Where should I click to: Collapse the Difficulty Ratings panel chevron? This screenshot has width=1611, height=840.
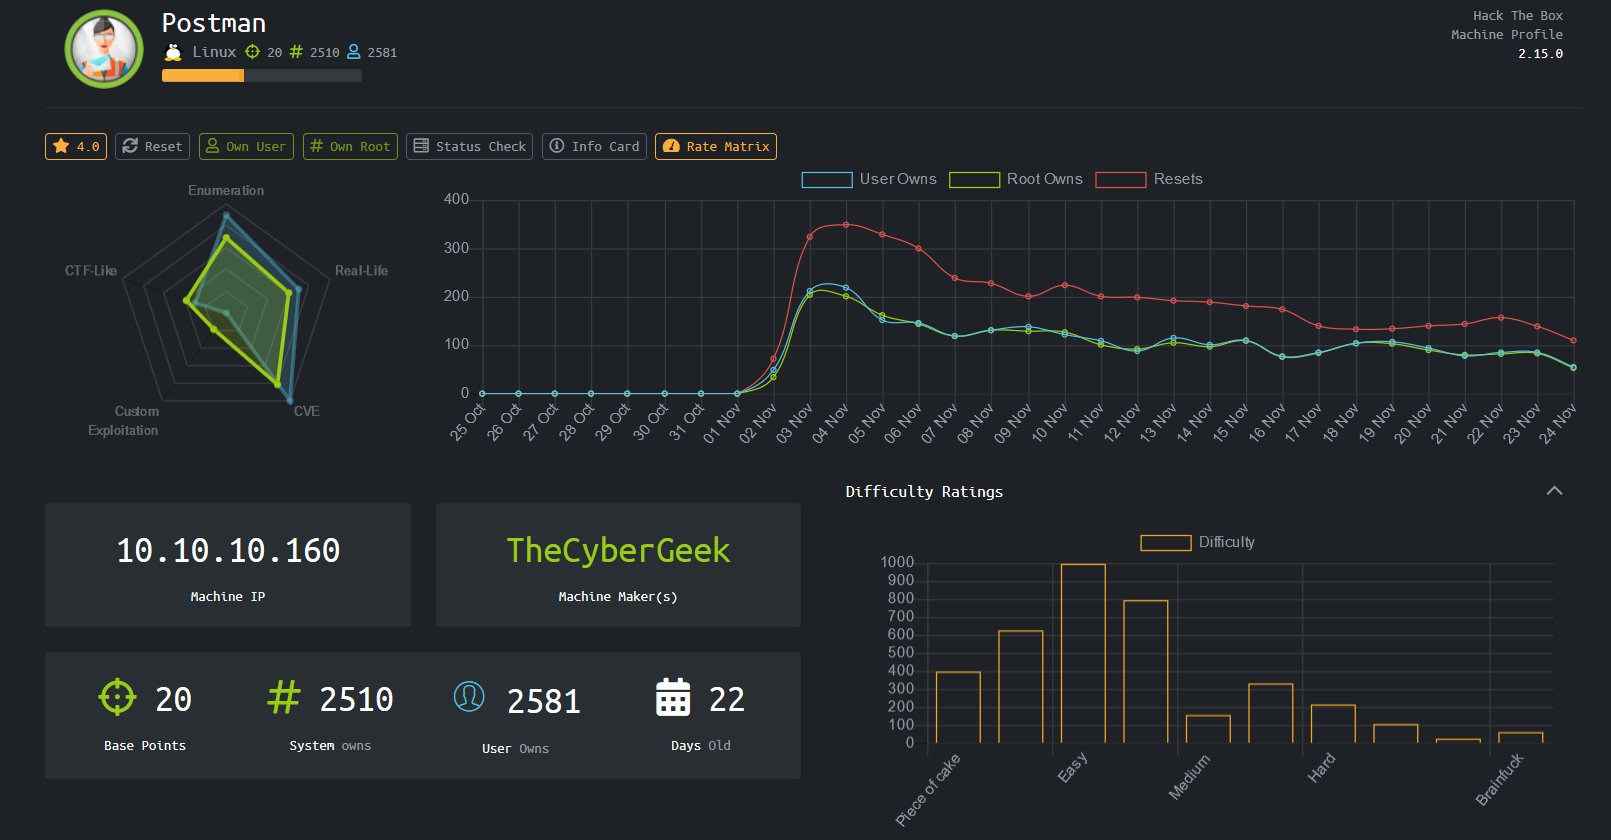click(1554, 491)
